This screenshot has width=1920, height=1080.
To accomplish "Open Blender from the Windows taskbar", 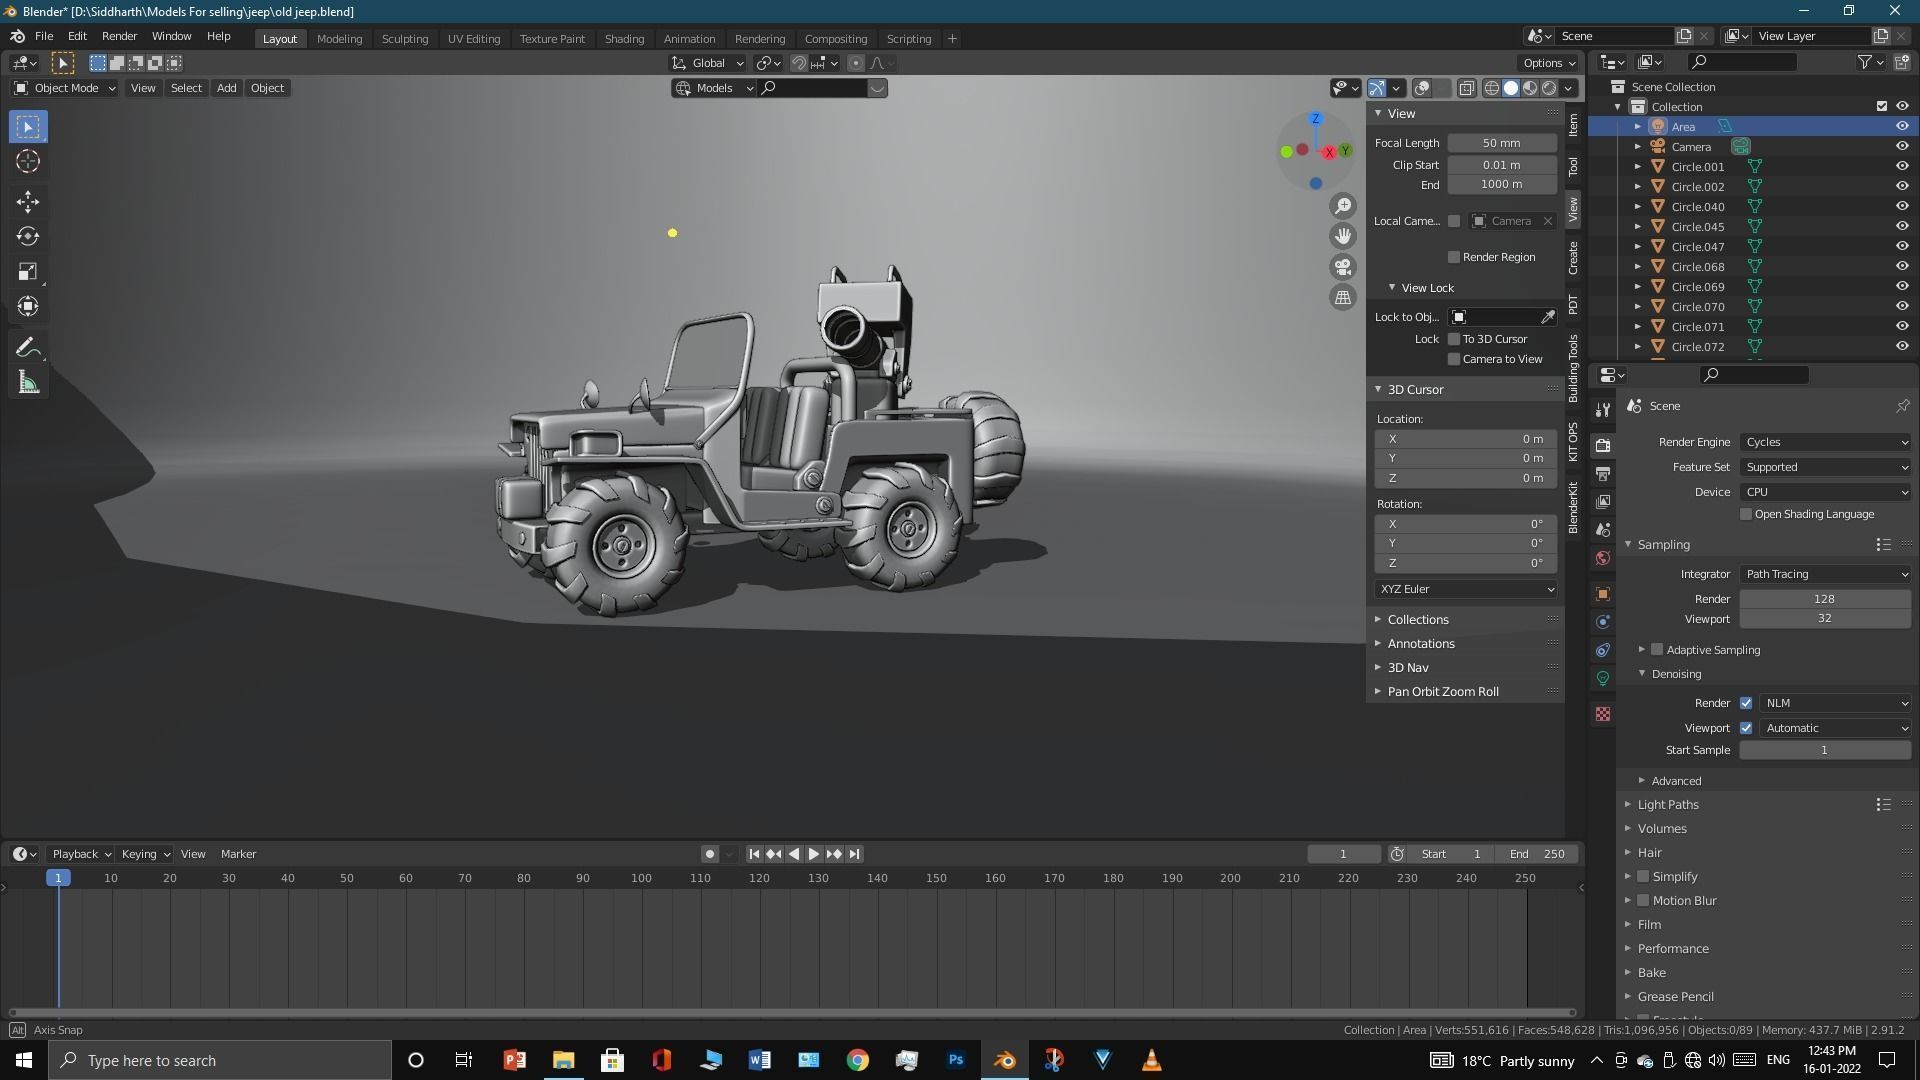I will (1005, 1060).
